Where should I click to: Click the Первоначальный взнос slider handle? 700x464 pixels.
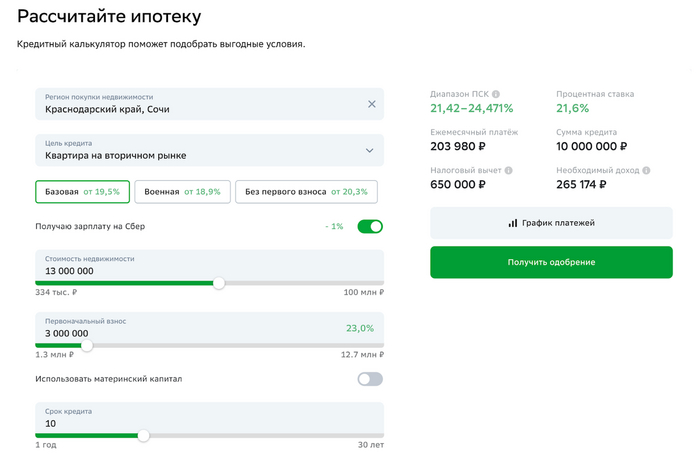click(x=87, y=345)
